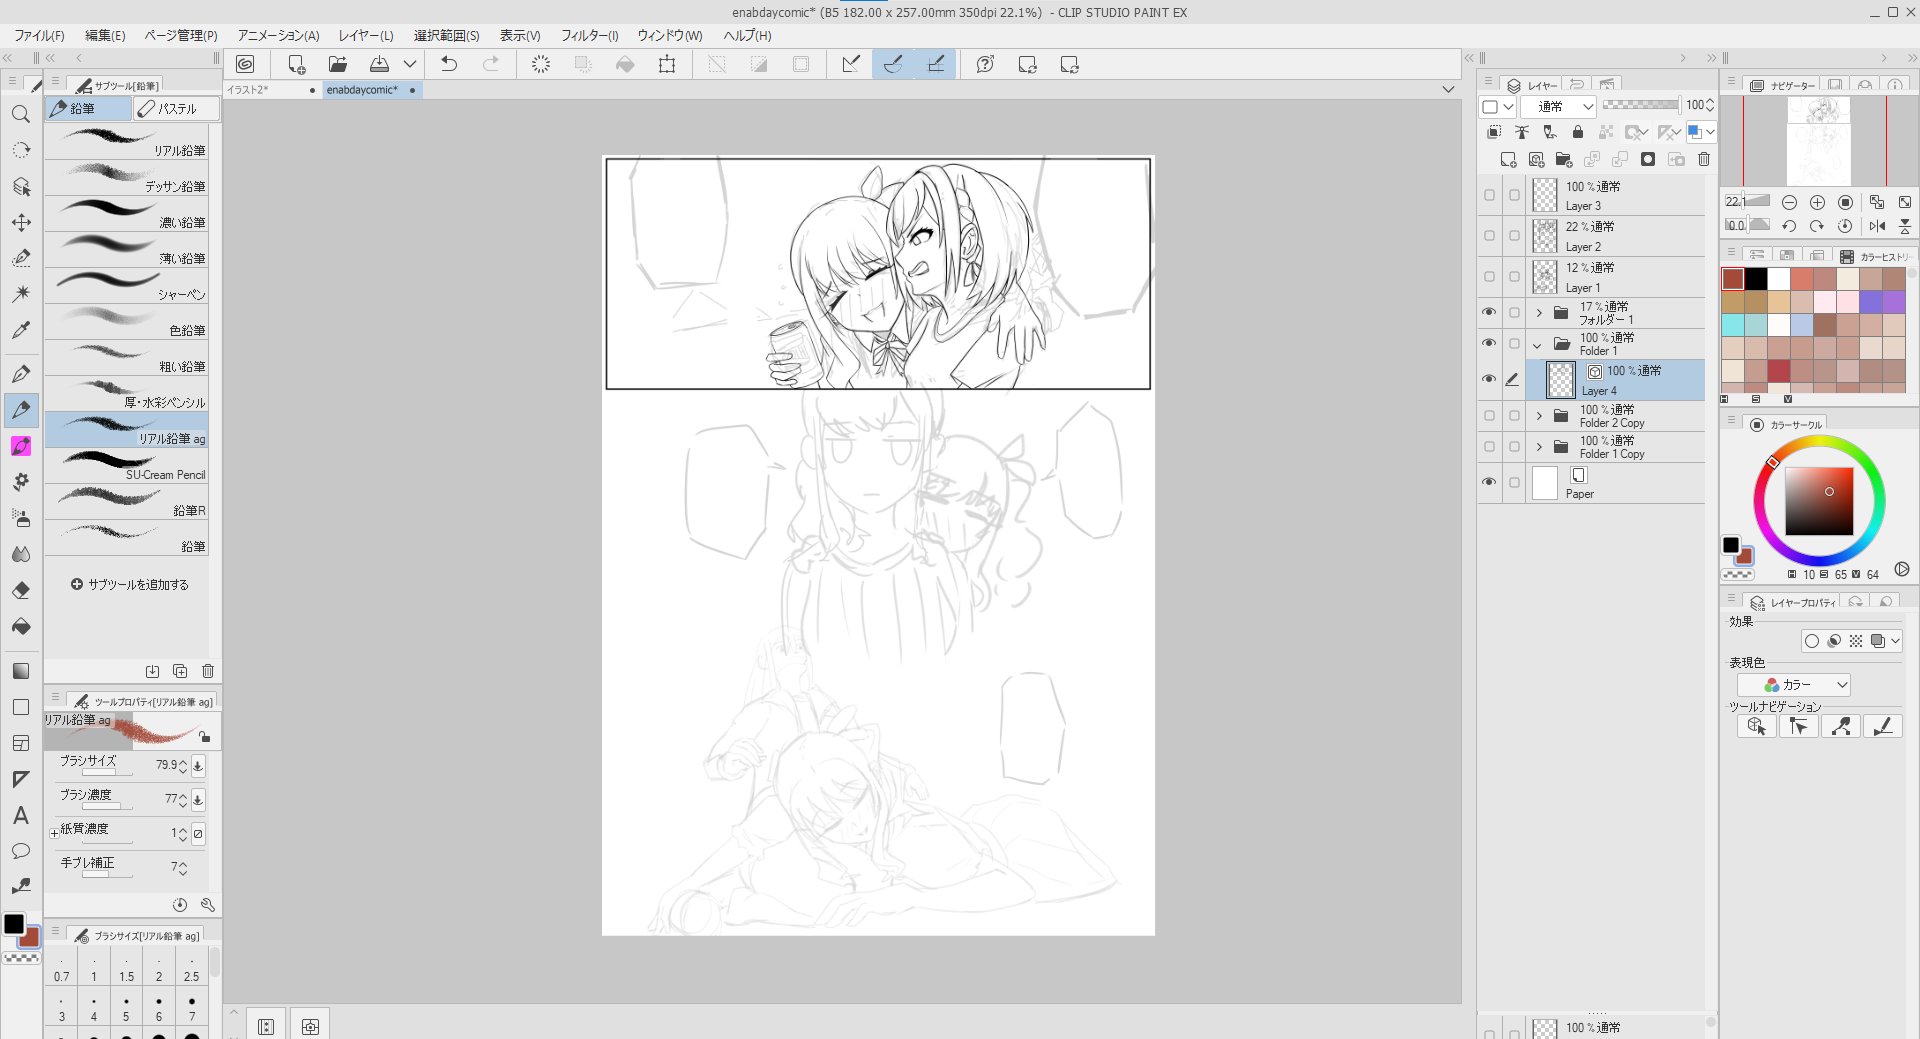Click the navigator Zoom in plus icon
This screenshot has width=1920, height=1039.
pyautogui.click(x=1817, y=202)
